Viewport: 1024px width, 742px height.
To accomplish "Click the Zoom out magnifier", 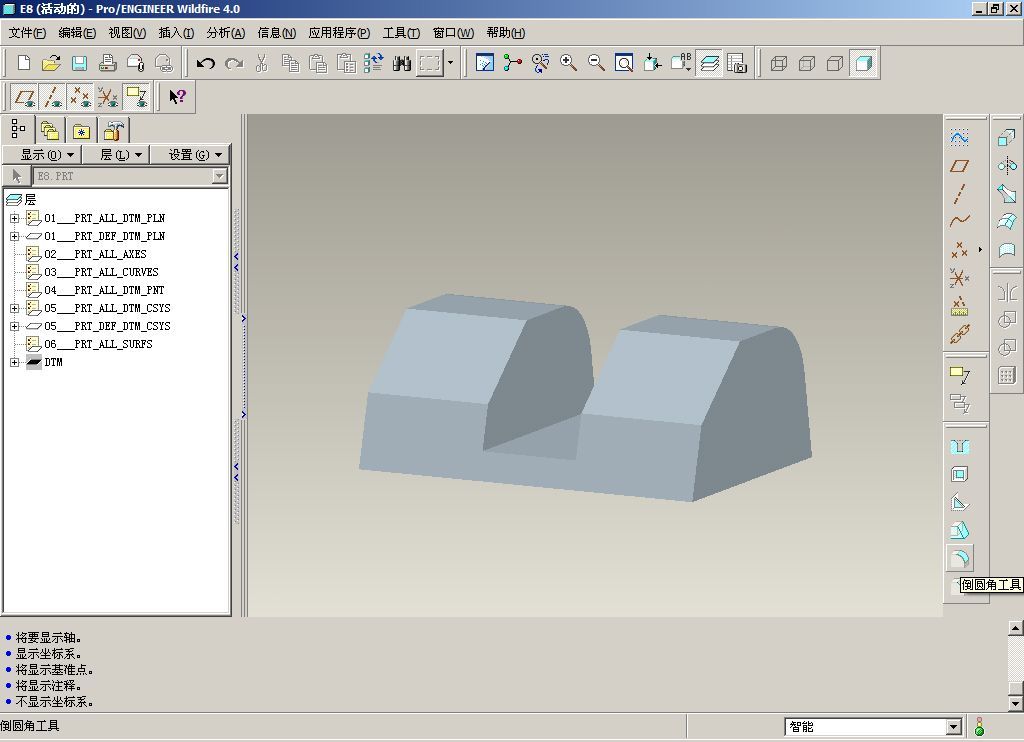I will tap(596, 63).
